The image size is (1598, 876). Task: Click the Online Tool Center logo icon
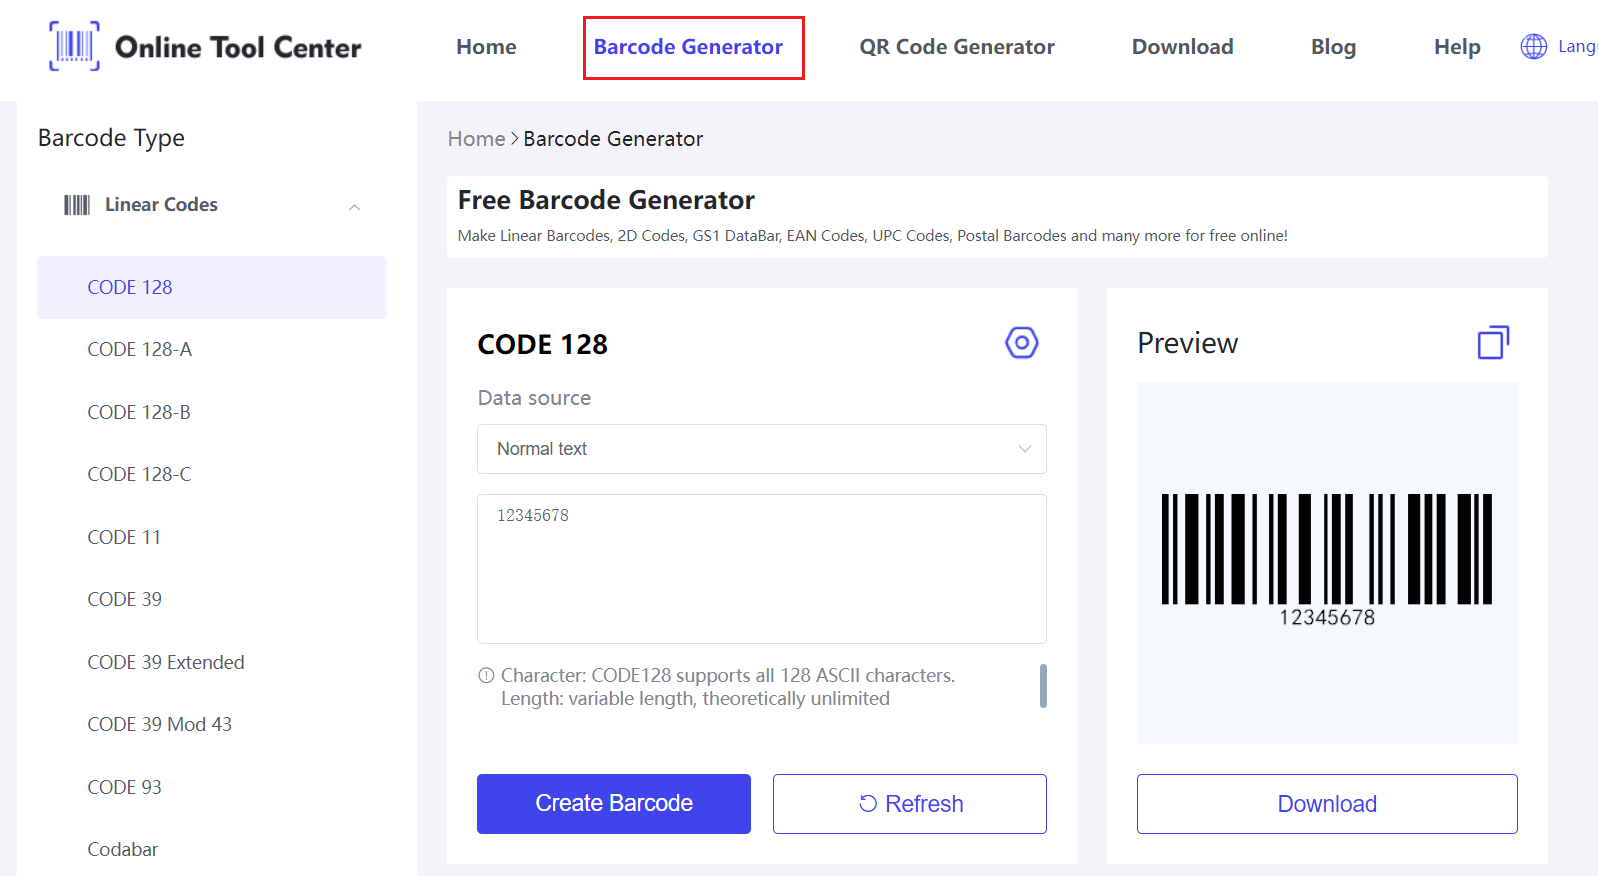click(74, 46)
